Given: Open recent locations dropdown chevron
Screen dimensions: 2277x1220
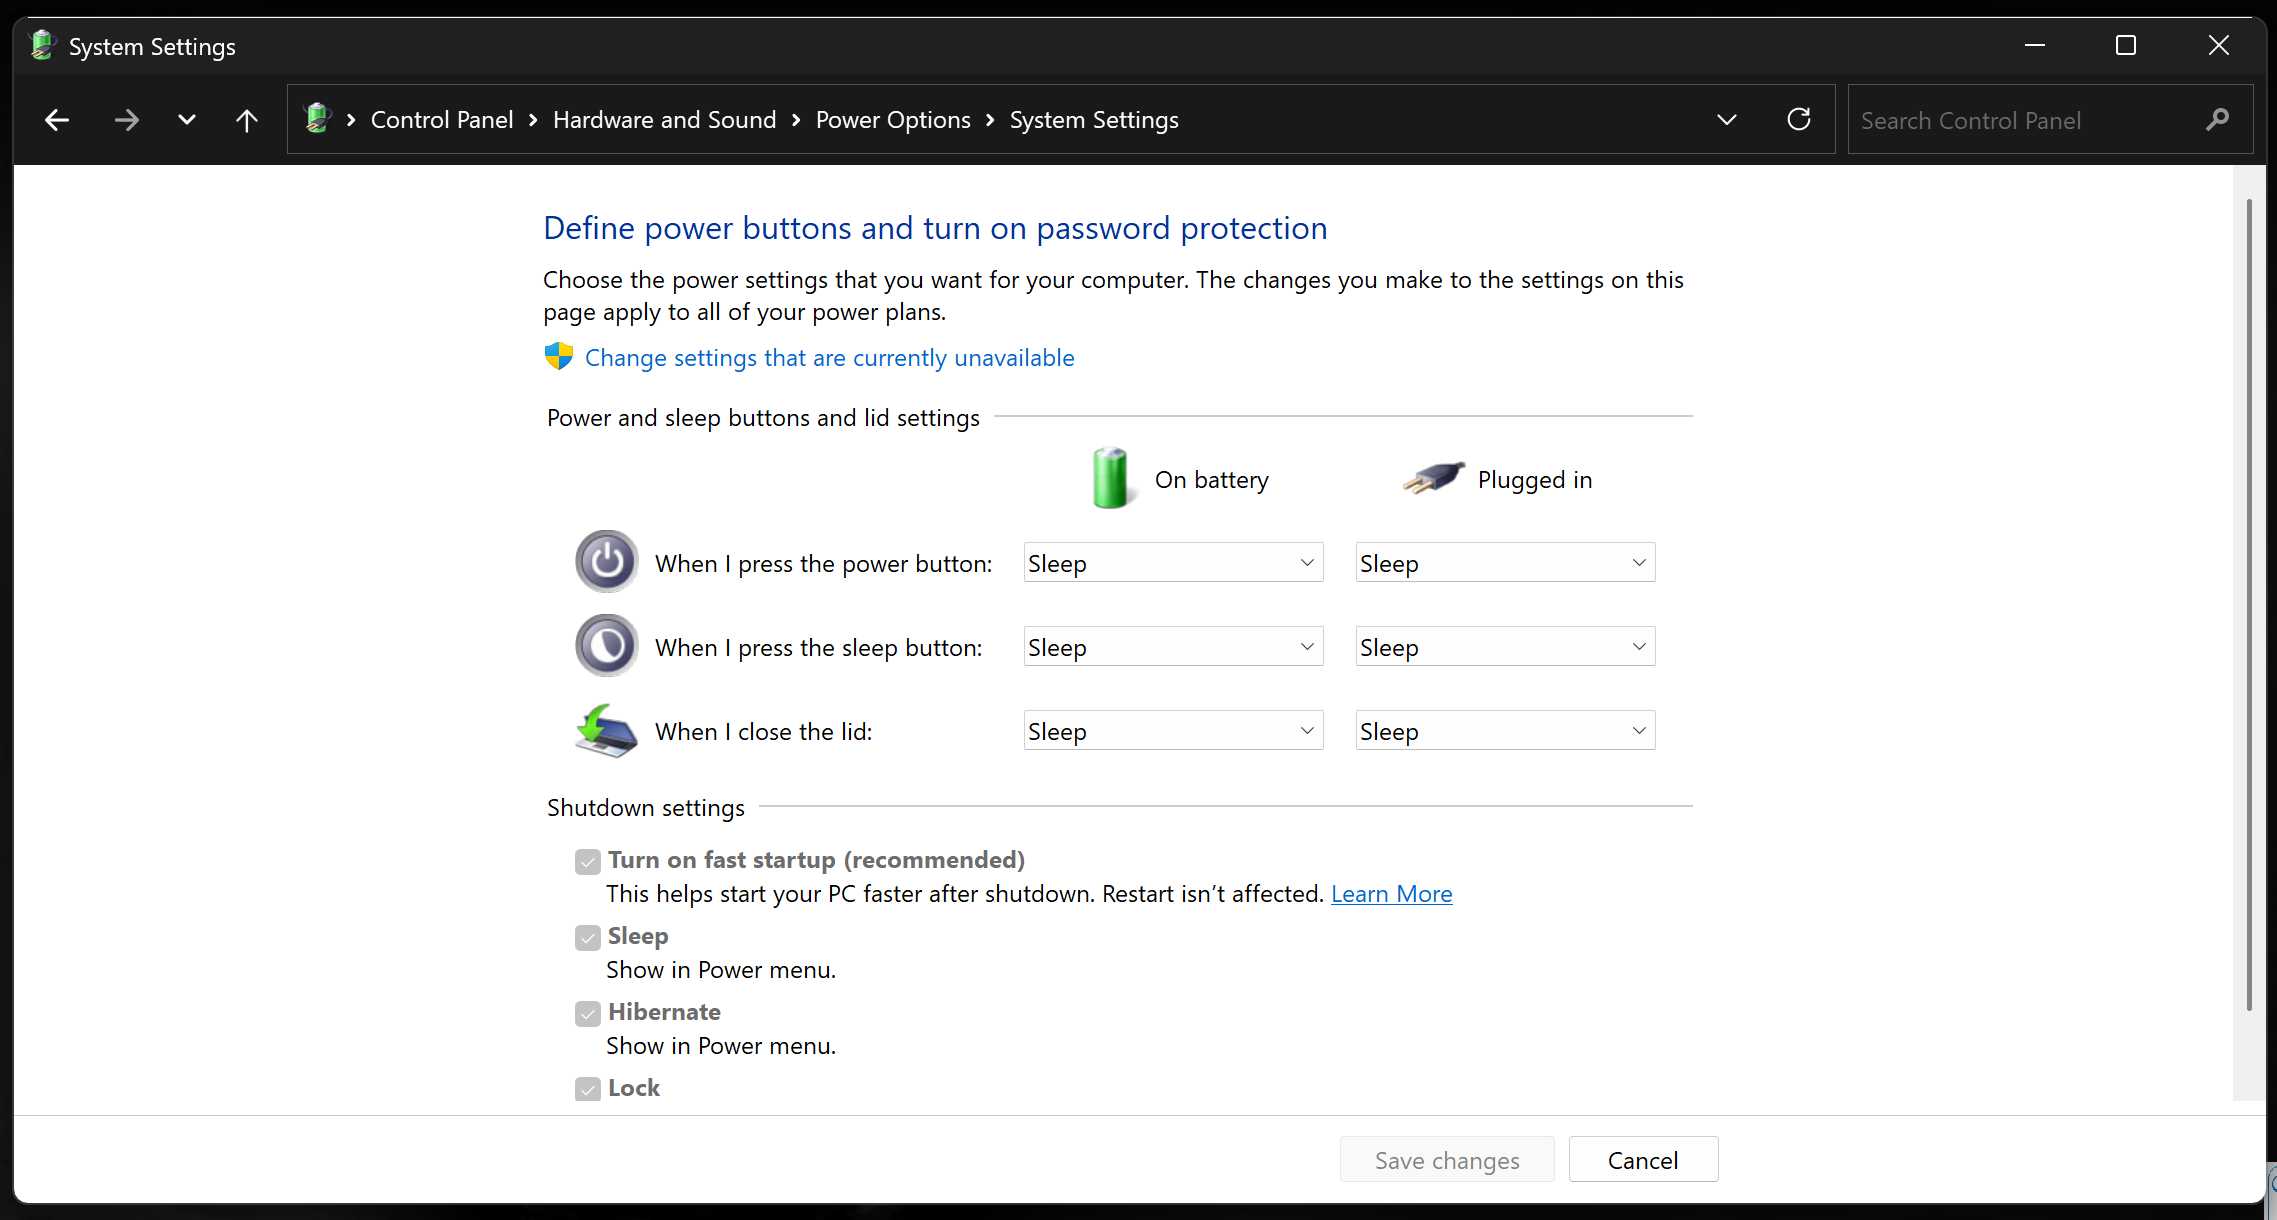Looking at the screenshot, I should [x=186, y=121].
